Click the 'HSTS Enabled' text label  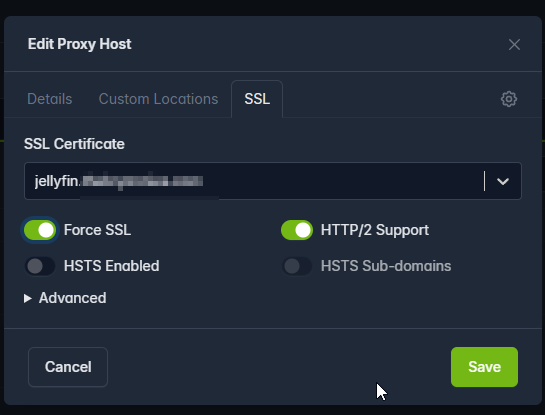112,266
